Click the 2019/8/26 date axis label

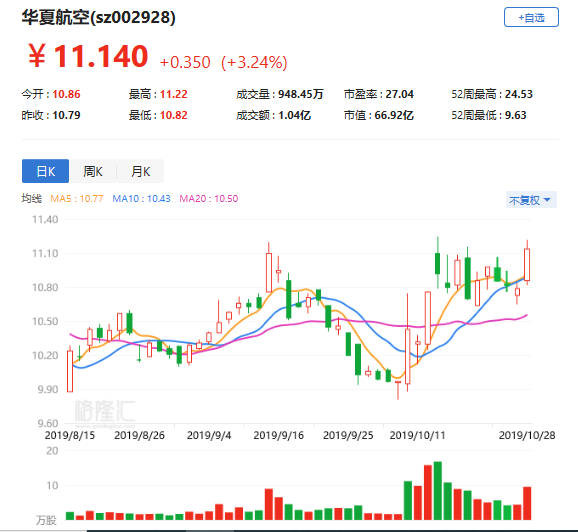click(x=139, y=435)
